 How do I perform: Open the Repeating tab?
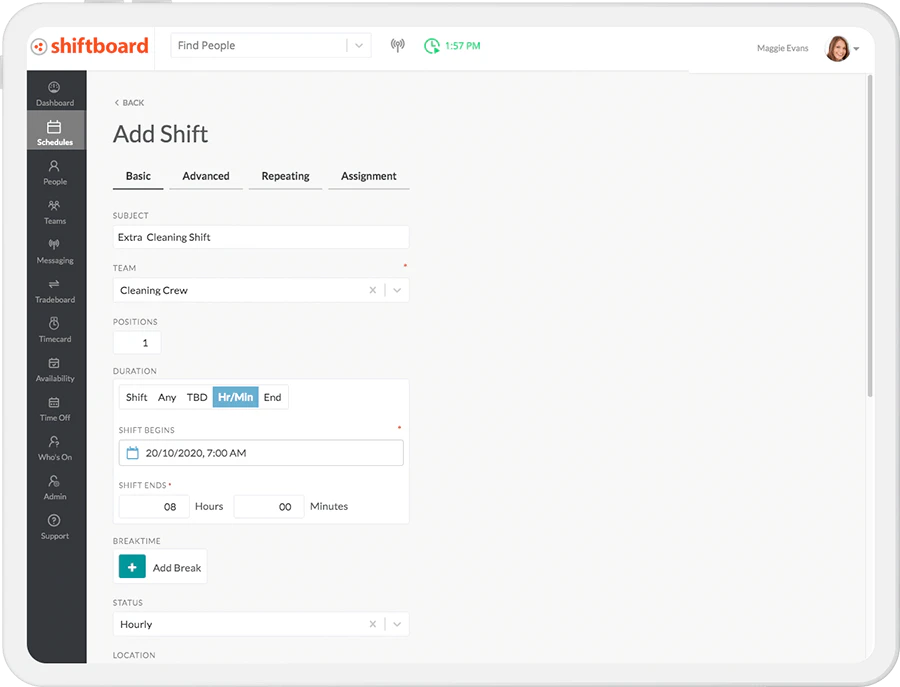pyautogui.click(x=284, y=176)
